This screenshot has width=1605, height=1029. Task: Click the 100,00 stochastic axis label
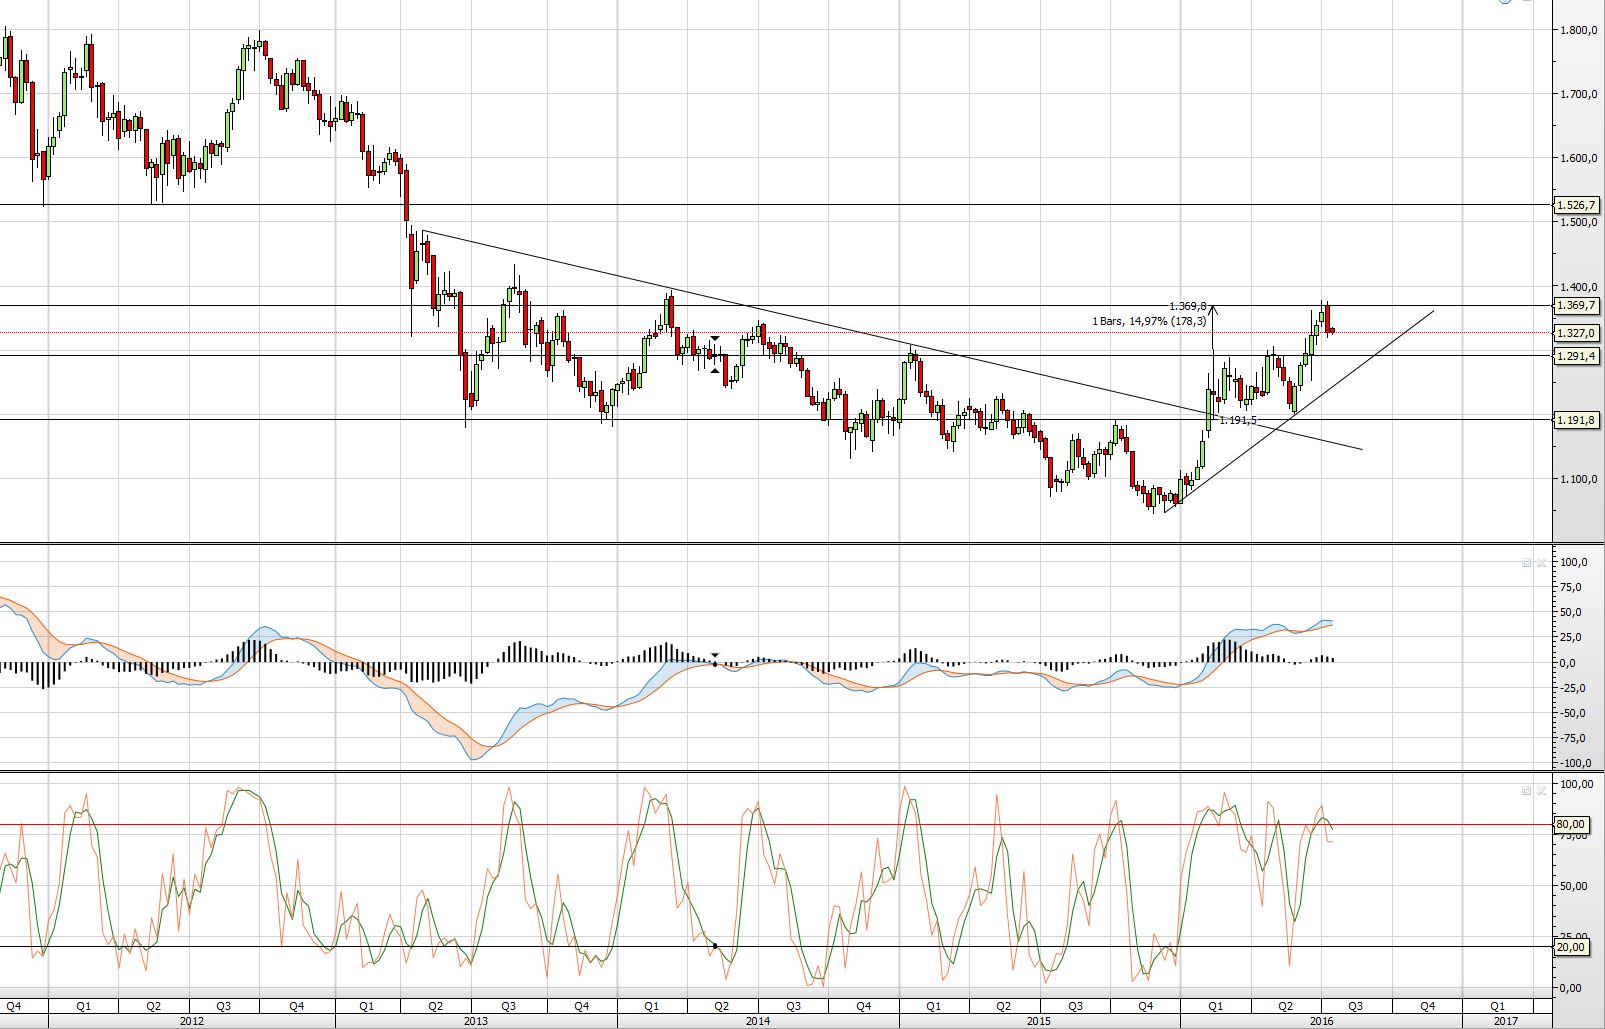(x=1576, y=784)
